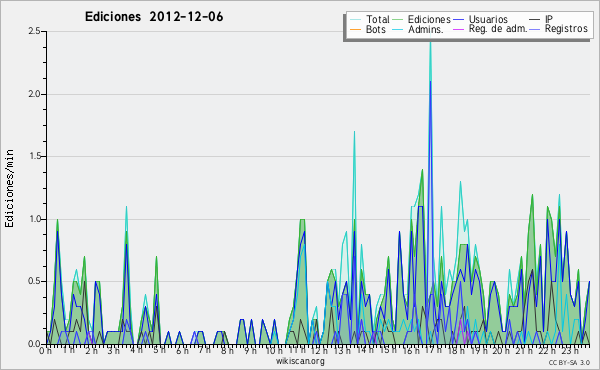
Task: Click the '11 h' x-axis label
Action: 297,350
